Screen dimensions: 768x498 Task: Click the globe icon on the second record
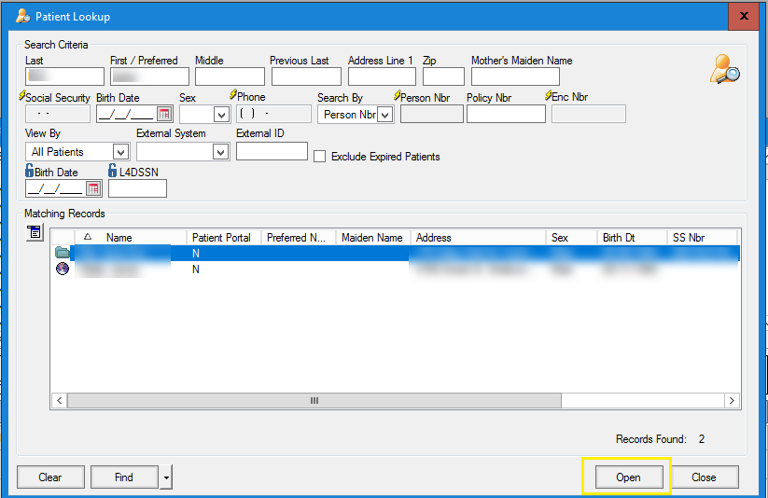pyautogui.click(x=62, y=268)
